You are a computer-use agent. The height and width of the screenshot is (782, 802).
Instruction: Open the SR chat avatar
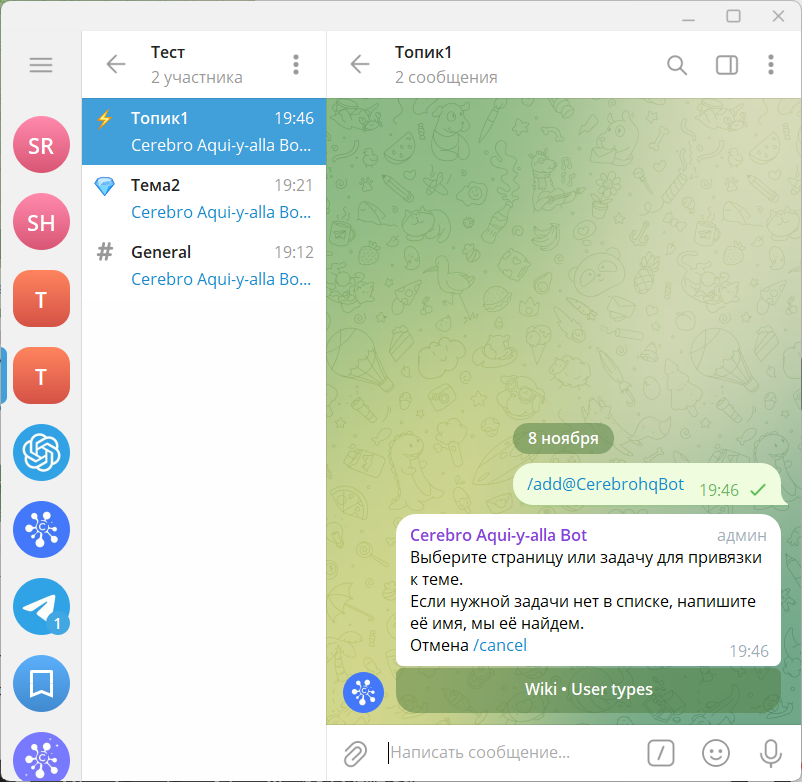[41, 145]
